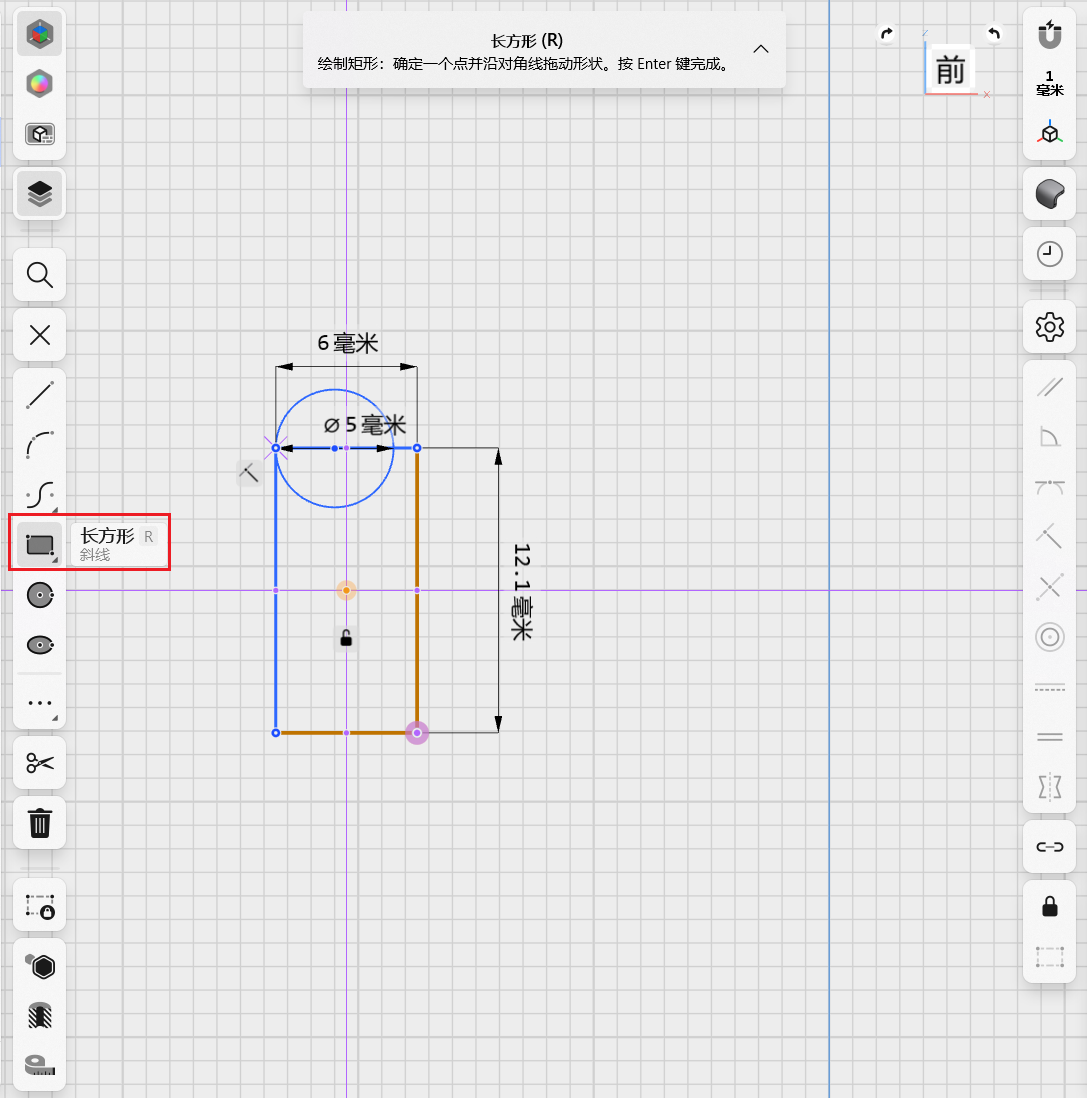Change the 1 毫米 grid snap value
The height and width of the screenshot is (1098, 1087).
(x=1049, y=83)
